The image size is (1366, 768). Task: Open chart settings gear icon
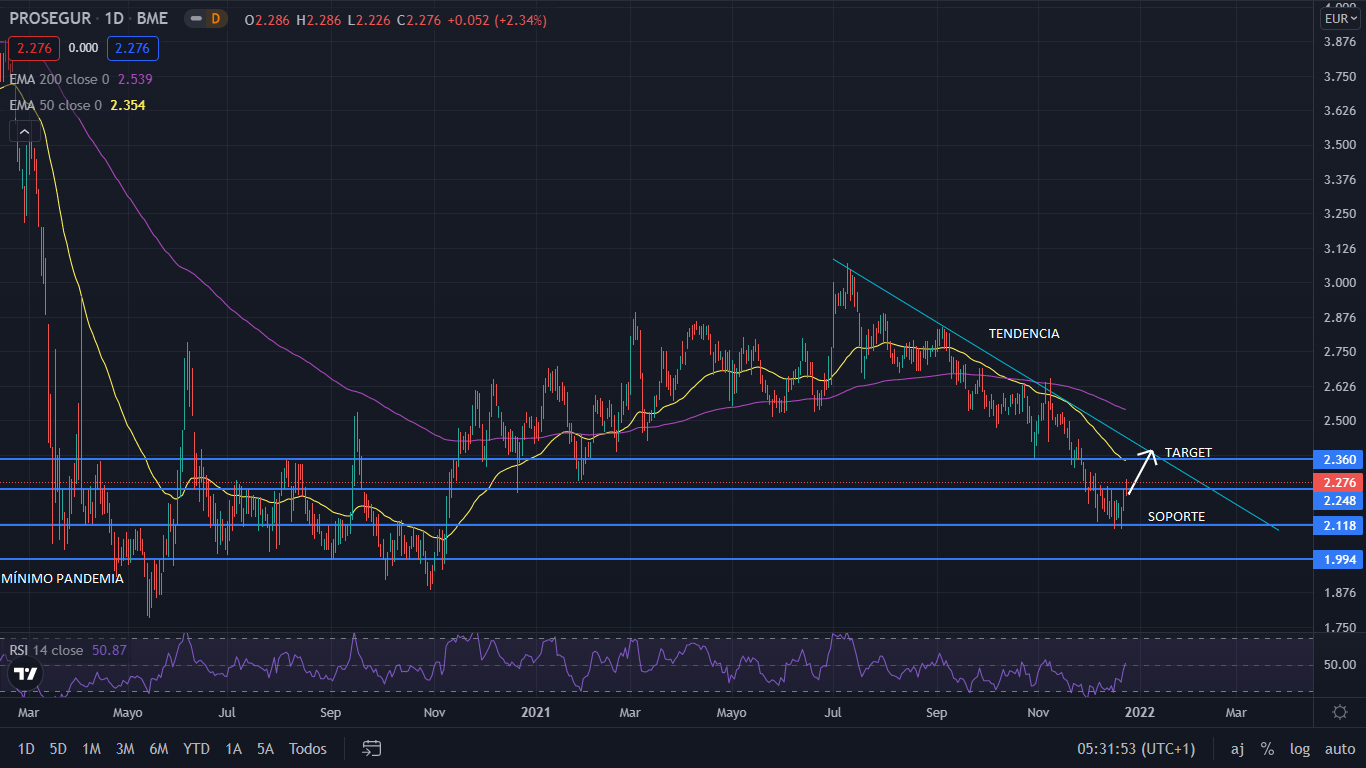1339,712
